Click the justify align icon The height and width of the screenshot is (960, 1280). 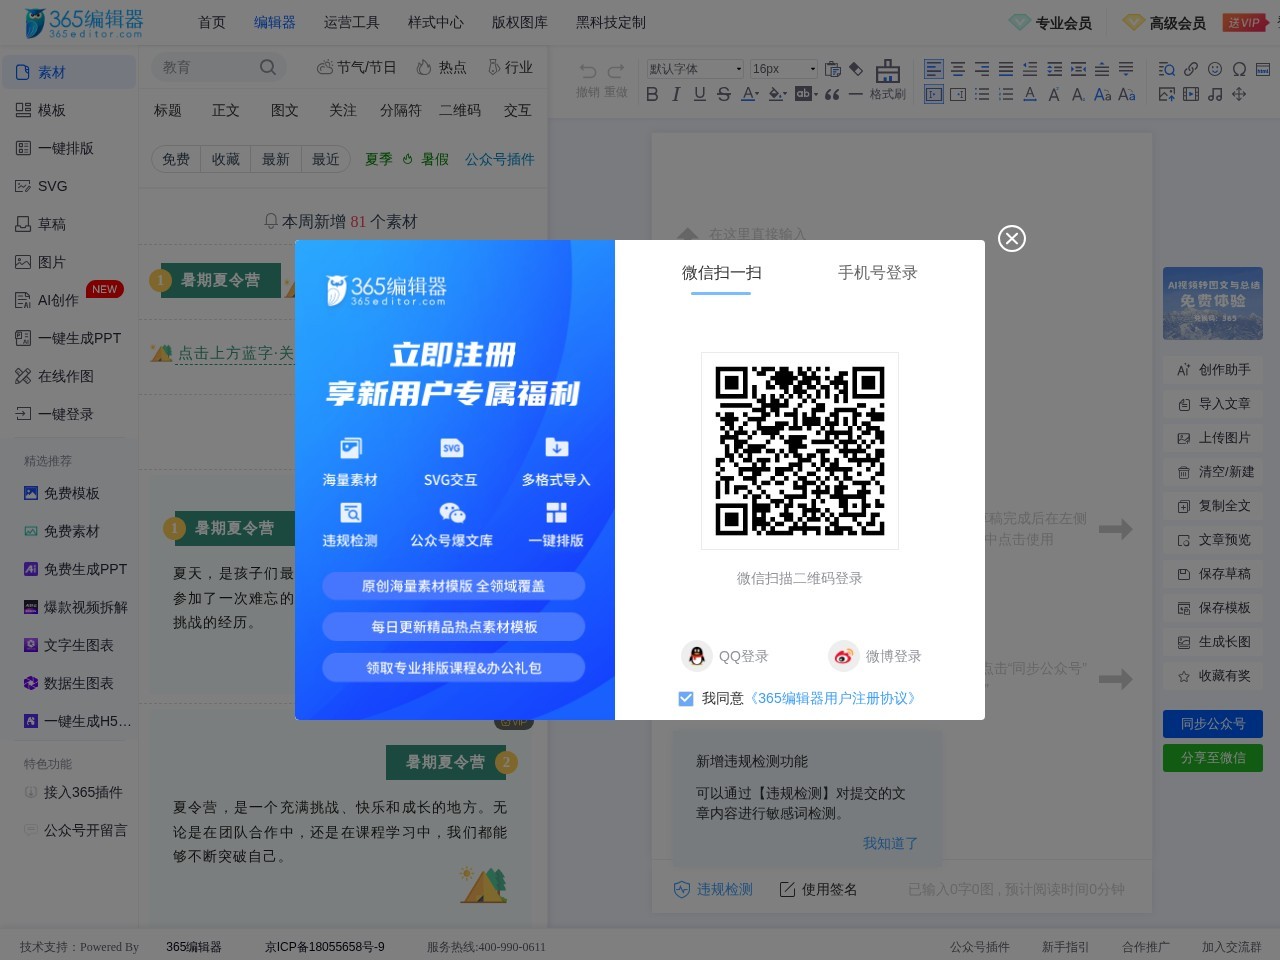click(x=1006, y=69)
